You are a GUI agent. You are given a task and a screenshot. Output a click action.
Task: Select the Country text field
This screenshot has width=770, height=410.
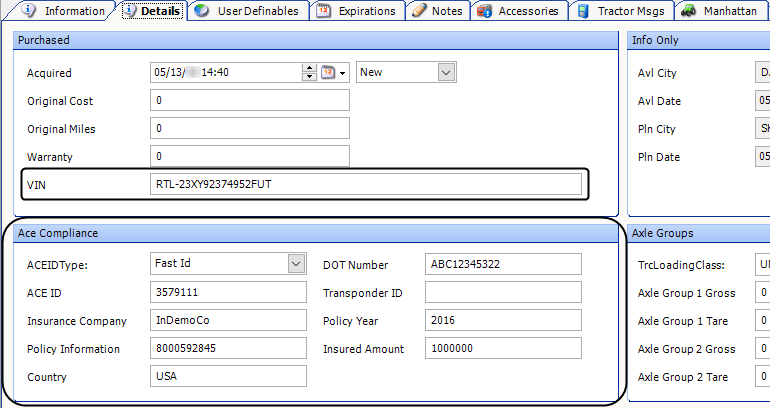tap(228, 376)
